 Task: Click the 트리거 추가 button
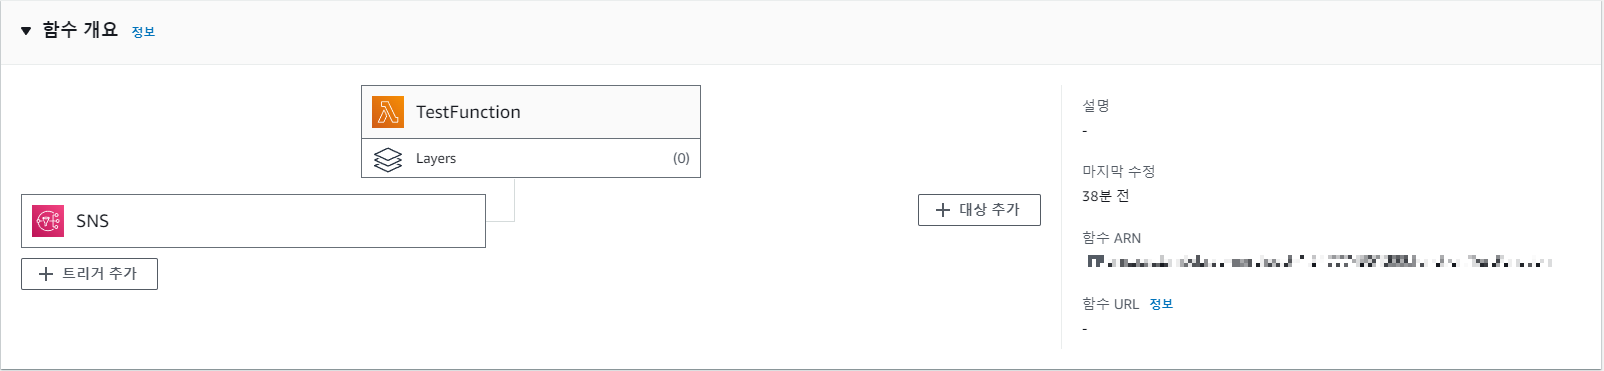[89, 274]
